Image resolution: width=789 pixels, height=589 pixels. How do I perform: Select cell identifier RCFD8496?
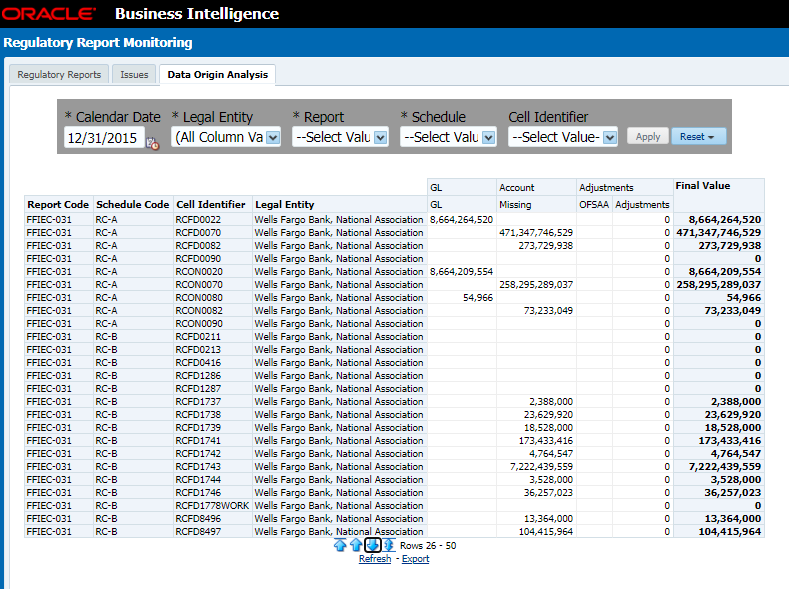[x=198, y=519]
